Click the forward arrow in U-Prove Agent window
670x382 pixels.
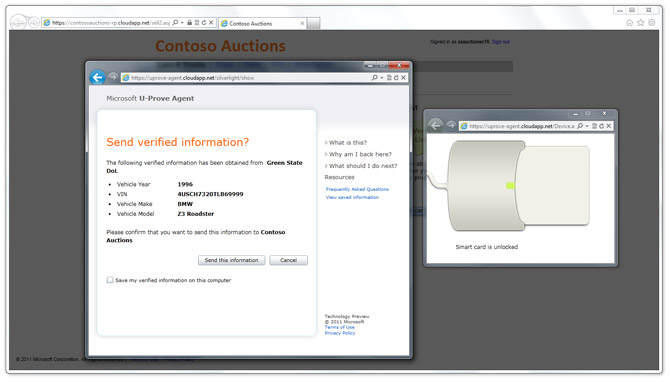pyautogui.click(x=113, y=77)
